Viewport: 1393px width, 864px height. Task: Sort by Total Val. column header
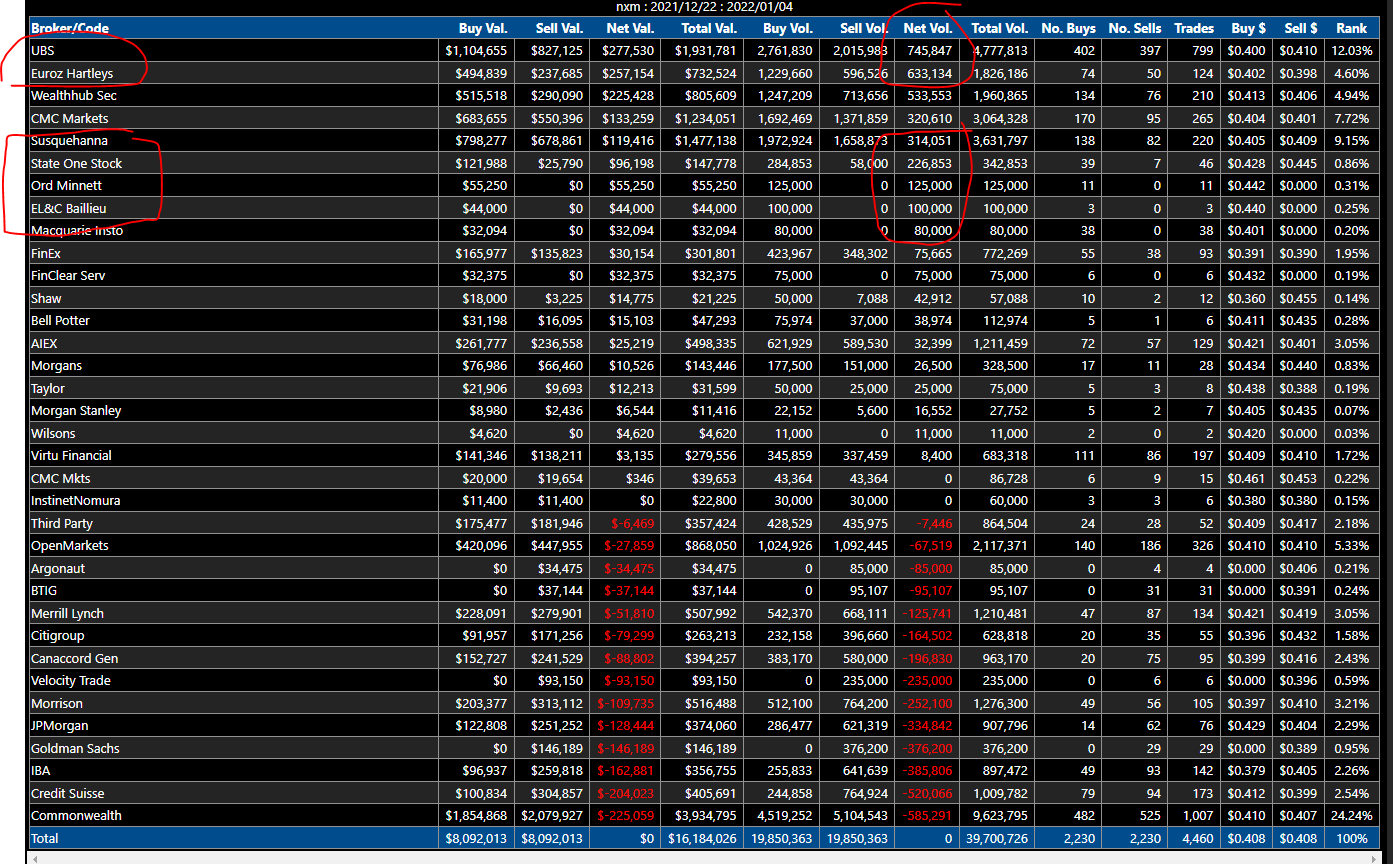pyautogui.click(x=709, y=28)
